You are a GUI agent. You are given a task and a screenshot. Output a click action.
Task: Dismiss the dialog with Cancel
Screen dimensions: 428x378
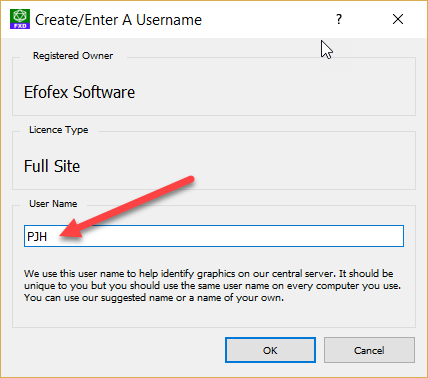(369, 350)
